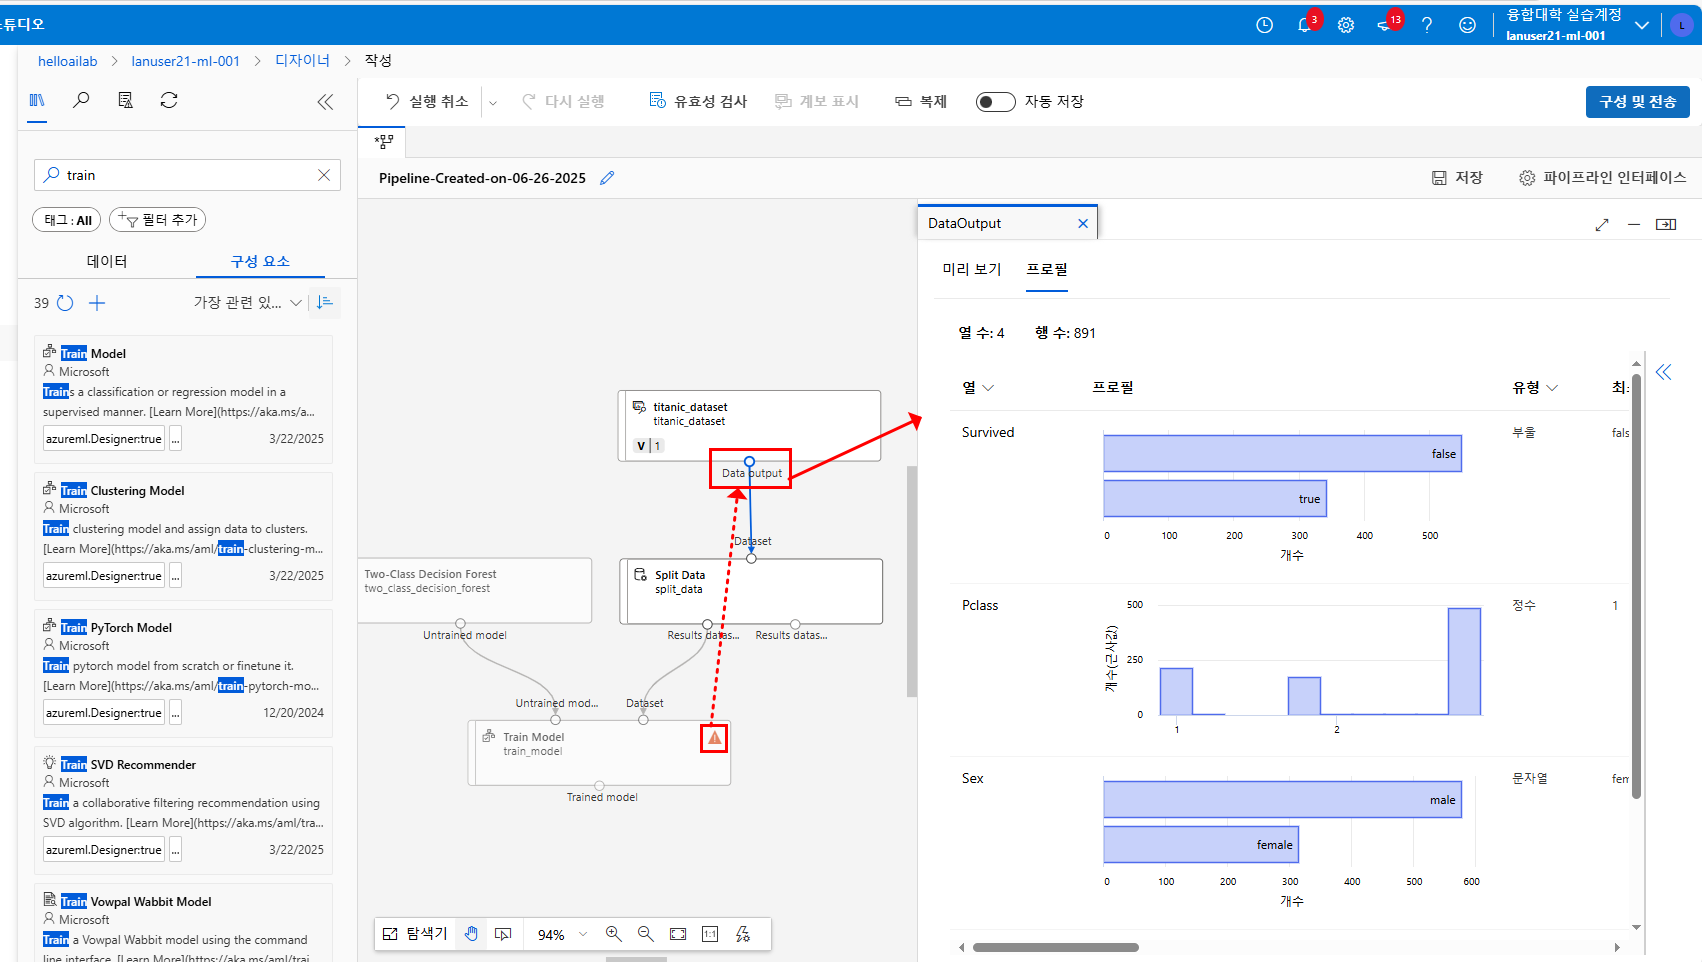Image resolution: width=1702 pixels, height=962 pixels.
Task: Click the helloailab breadcrumb link
Action: 68,61
